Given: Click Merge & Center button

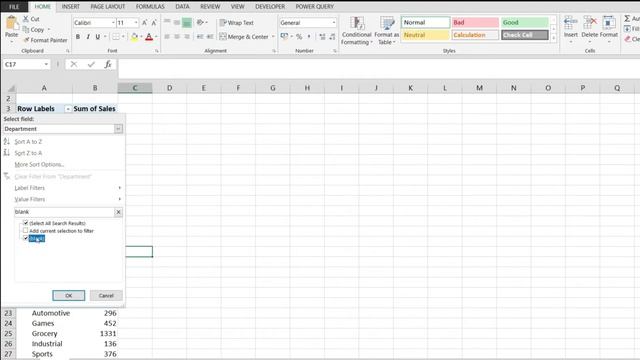Looking at the screenshot, I should [244, 37].
